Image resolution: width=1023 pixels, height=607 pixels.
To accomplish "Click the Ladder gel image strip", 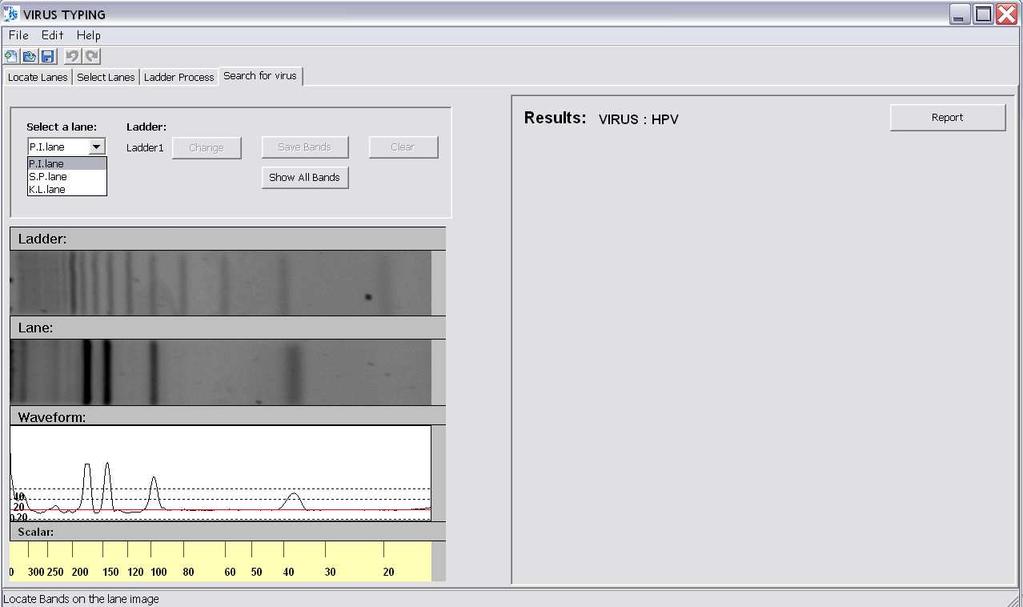I will point(221,283).
